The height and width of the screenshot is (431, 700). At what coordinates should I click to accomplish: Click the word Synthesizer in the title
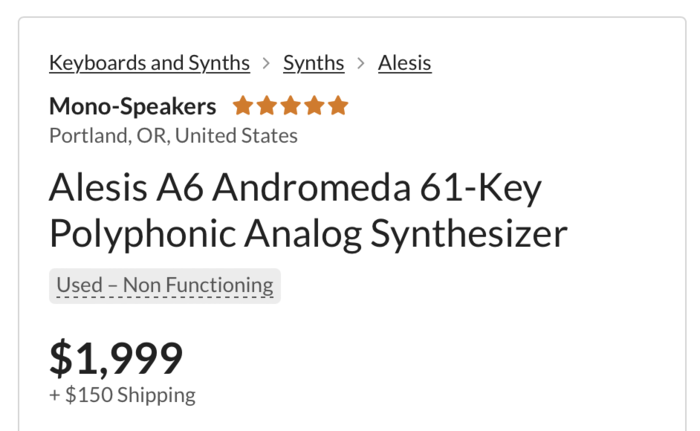469,233
